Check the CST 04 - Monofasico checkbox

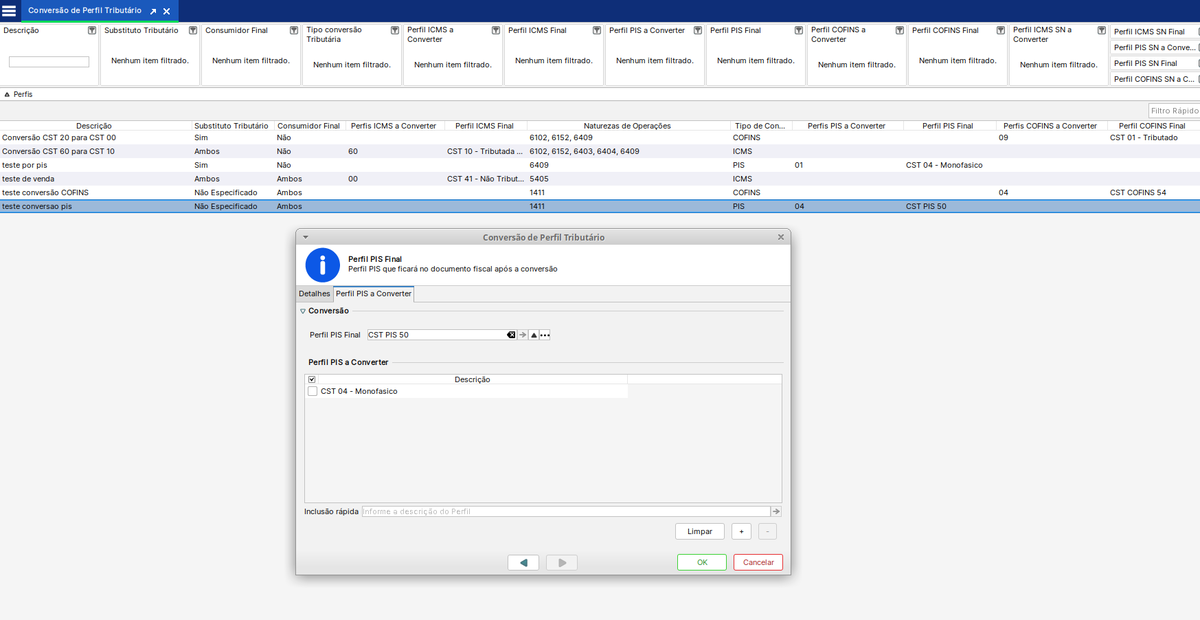pos(313,391)
